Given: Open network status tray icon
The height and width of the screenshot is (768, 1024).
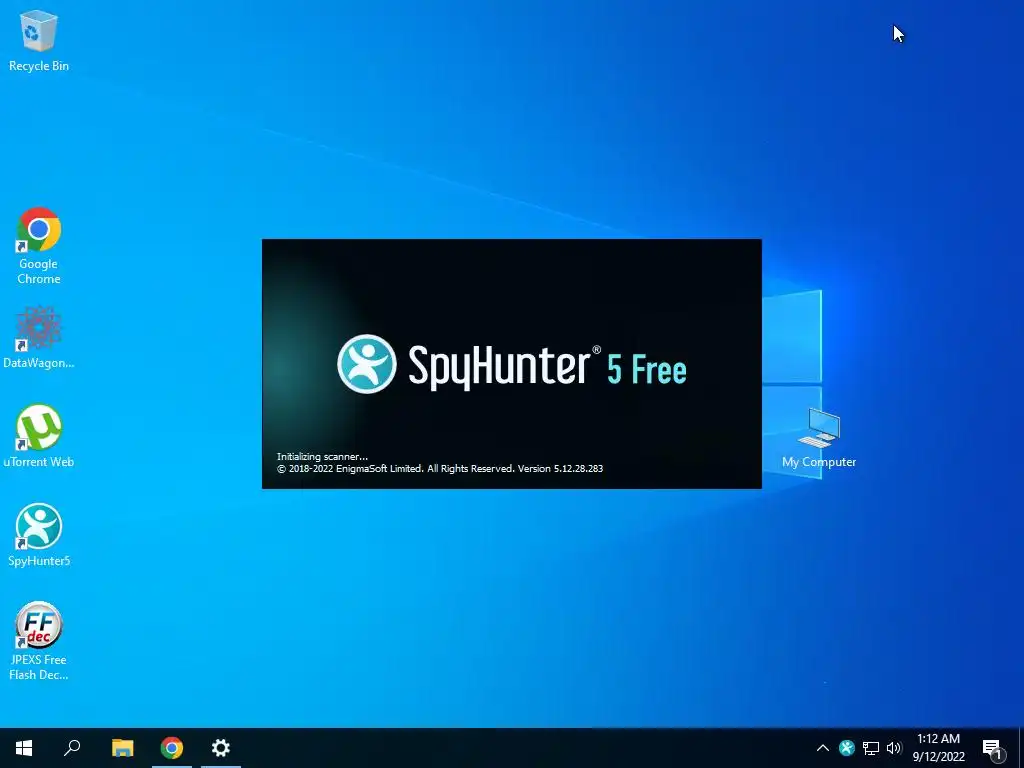Looking at the screenshot, I should point(871,748).
